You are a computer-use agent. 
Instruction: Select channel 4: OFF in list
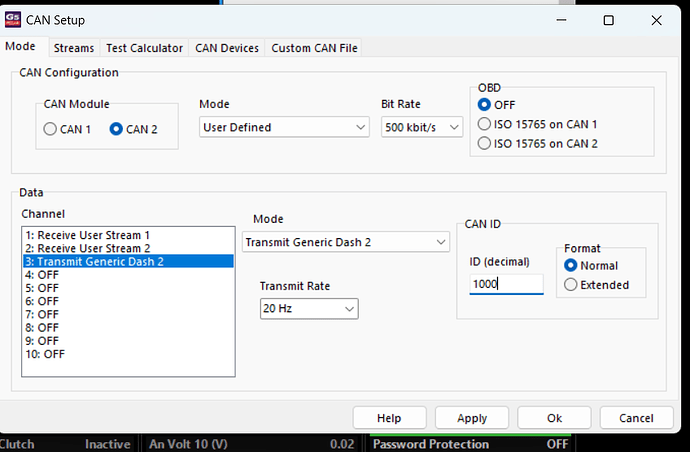point(42,274)
